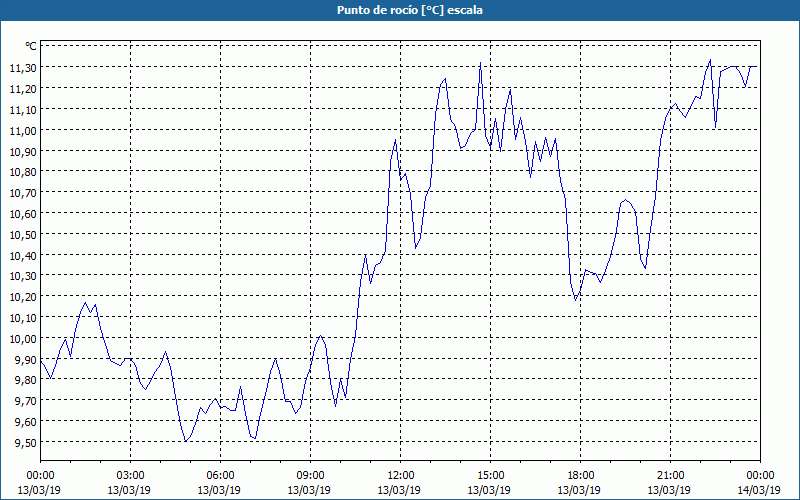
Task: Click the 9,90 axis label
Action: point(26,359)
